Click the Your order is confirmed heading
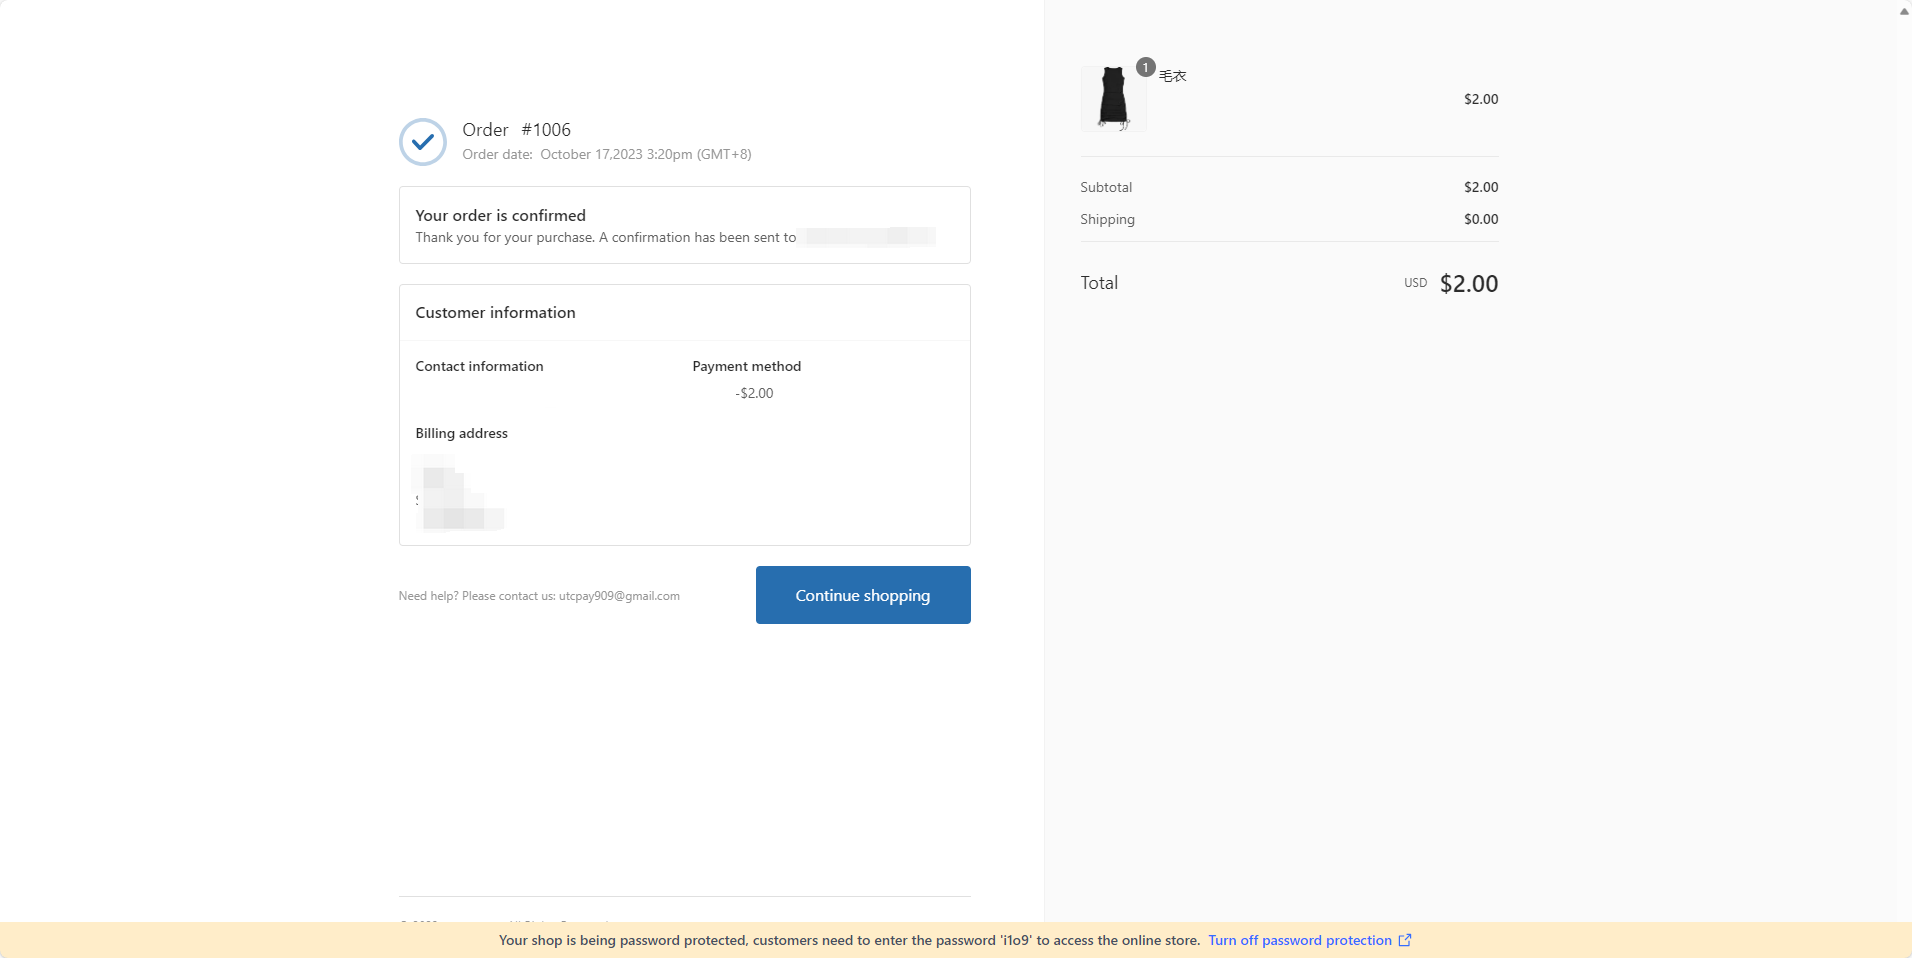The width and height of the screenshot is (1912, 958). click(x=501, y=215)
